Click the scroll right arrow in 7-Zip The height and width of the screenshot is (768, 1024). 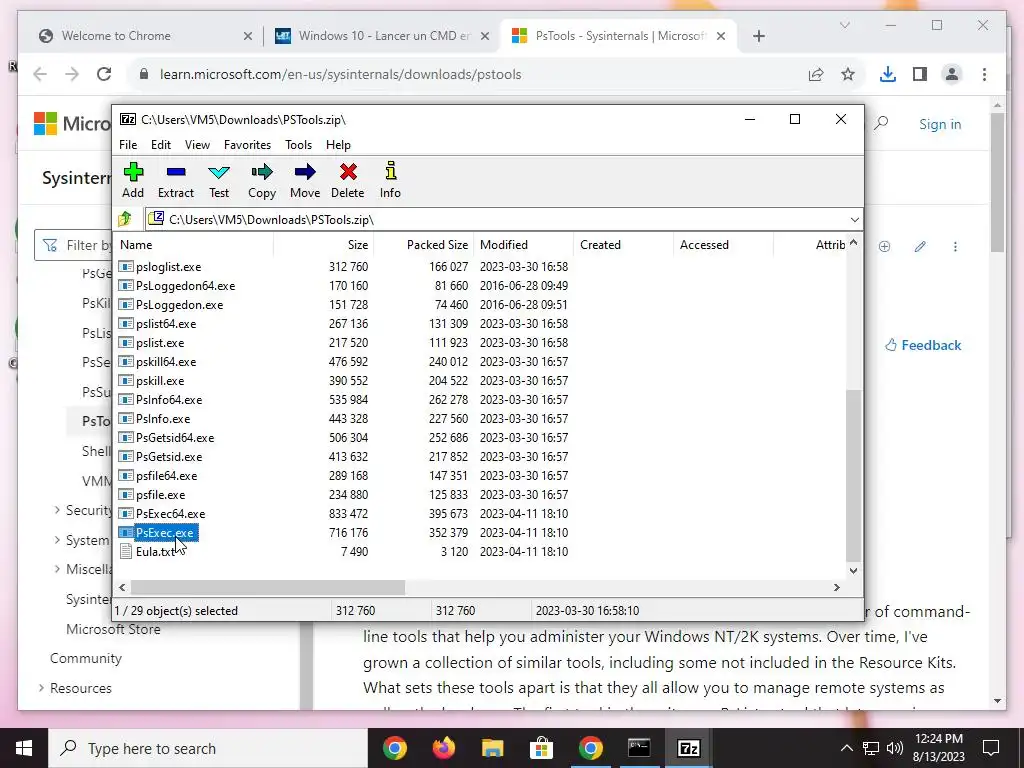click(837, 588)
